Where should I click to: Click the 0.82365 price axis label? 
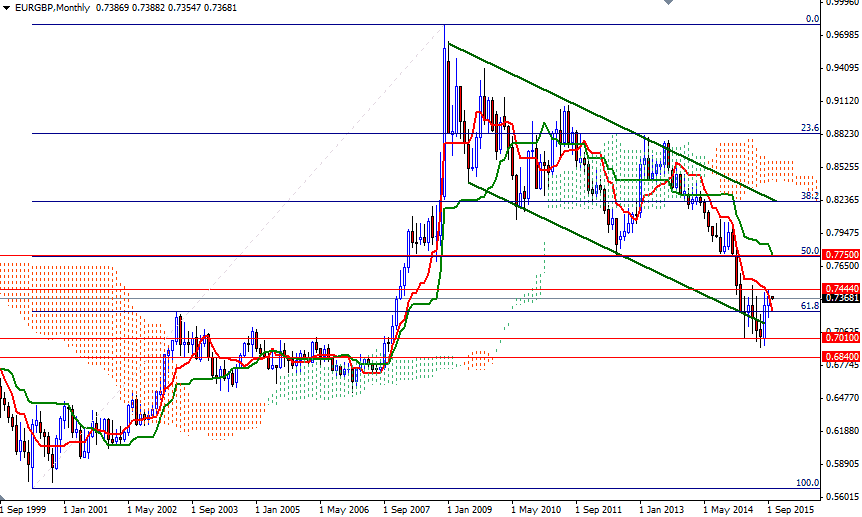coord(843,200)
